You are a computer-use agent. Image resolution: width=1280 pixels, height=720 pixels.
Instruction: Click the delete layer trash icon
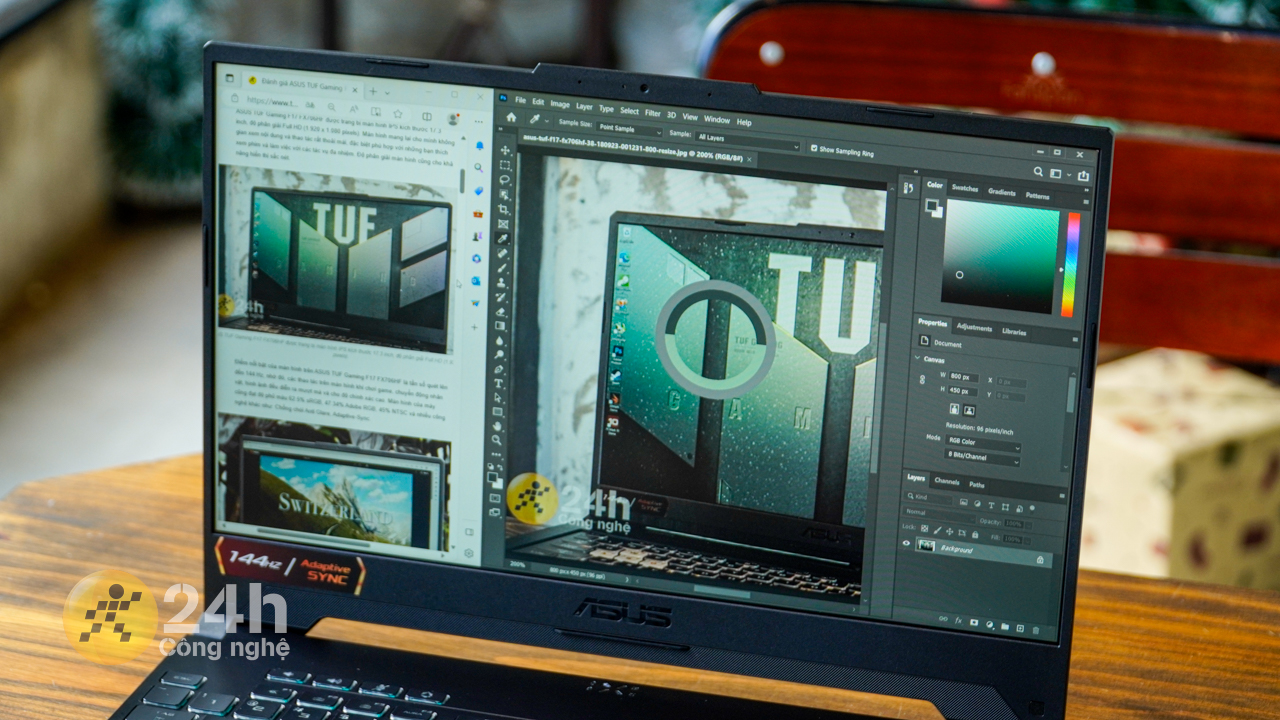(1035, 629)
